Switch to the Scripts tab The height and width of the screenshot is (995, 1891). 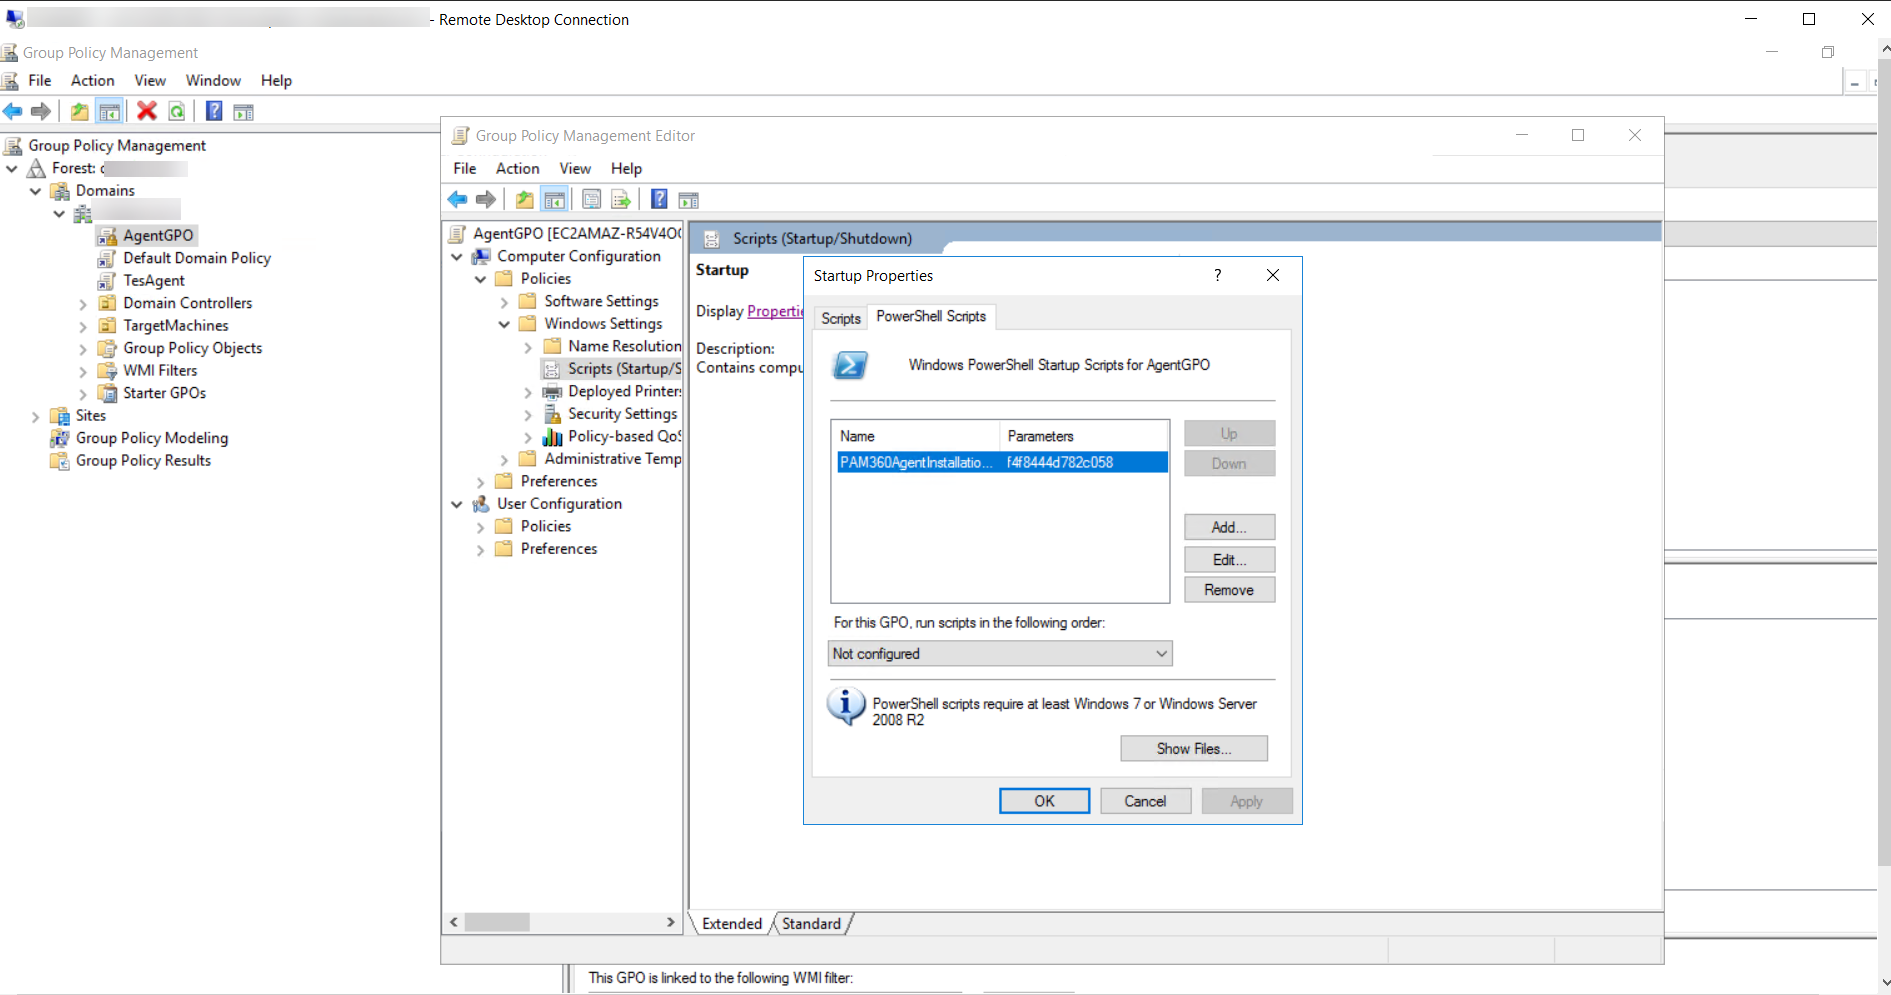click(x=841, y=318)
